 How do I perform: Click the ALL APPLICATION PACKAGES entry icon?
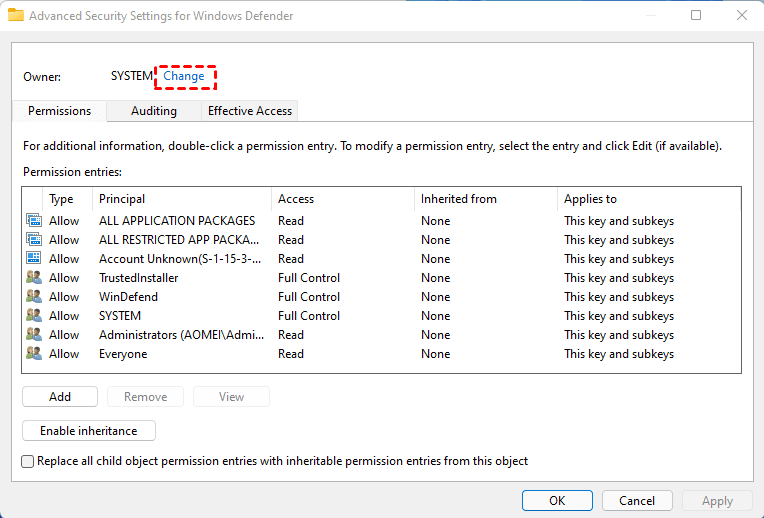[x=34, y=221]
